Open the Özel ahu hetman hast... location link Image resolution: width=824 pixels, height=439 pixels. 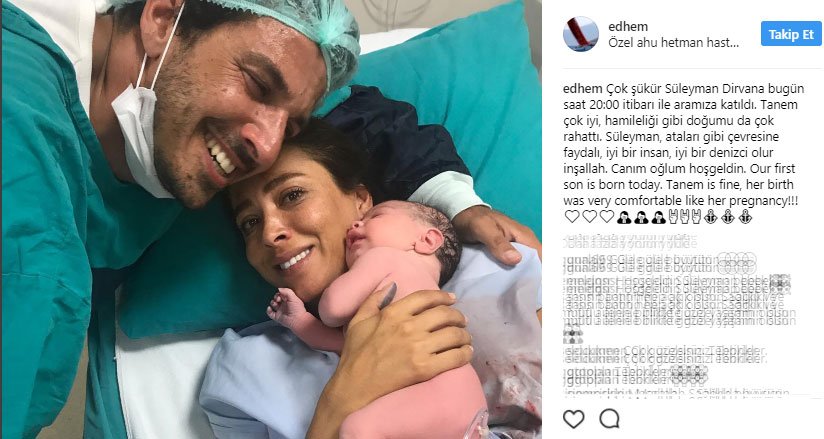(x=673, y=43)
